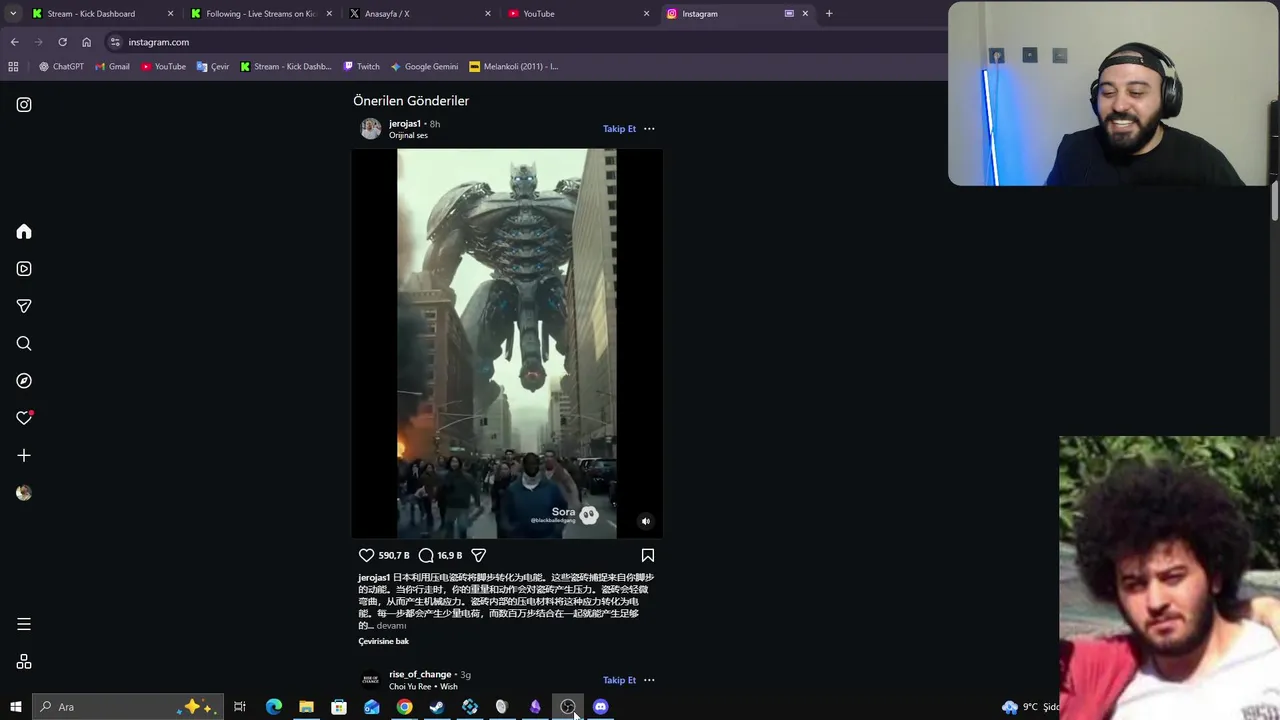Switch to Stream - Kick Dashboard tab

click(x=100, y=14)
